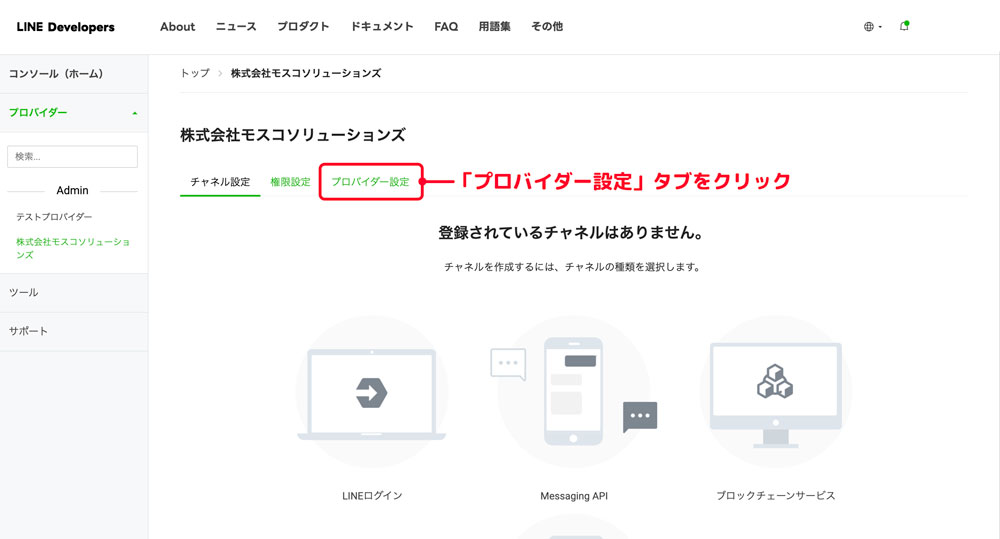Select テストプロバイダー in provider list
This screenshot has height=539, width=1000.
click(x=54, y=217)
